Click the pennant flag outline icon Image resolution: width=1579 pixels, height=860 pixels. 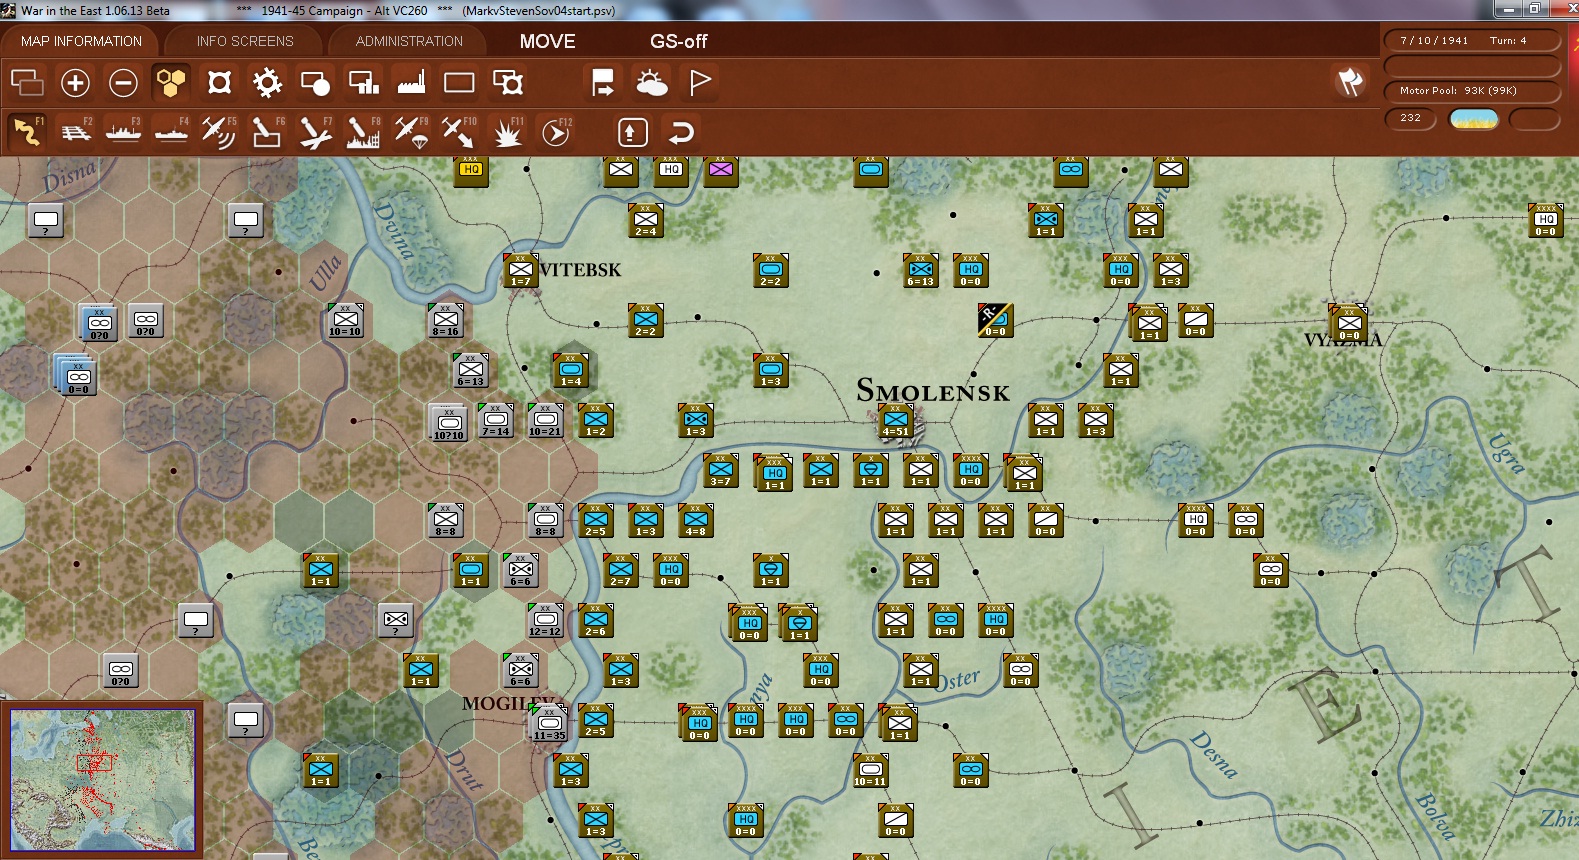coord(700,83)
